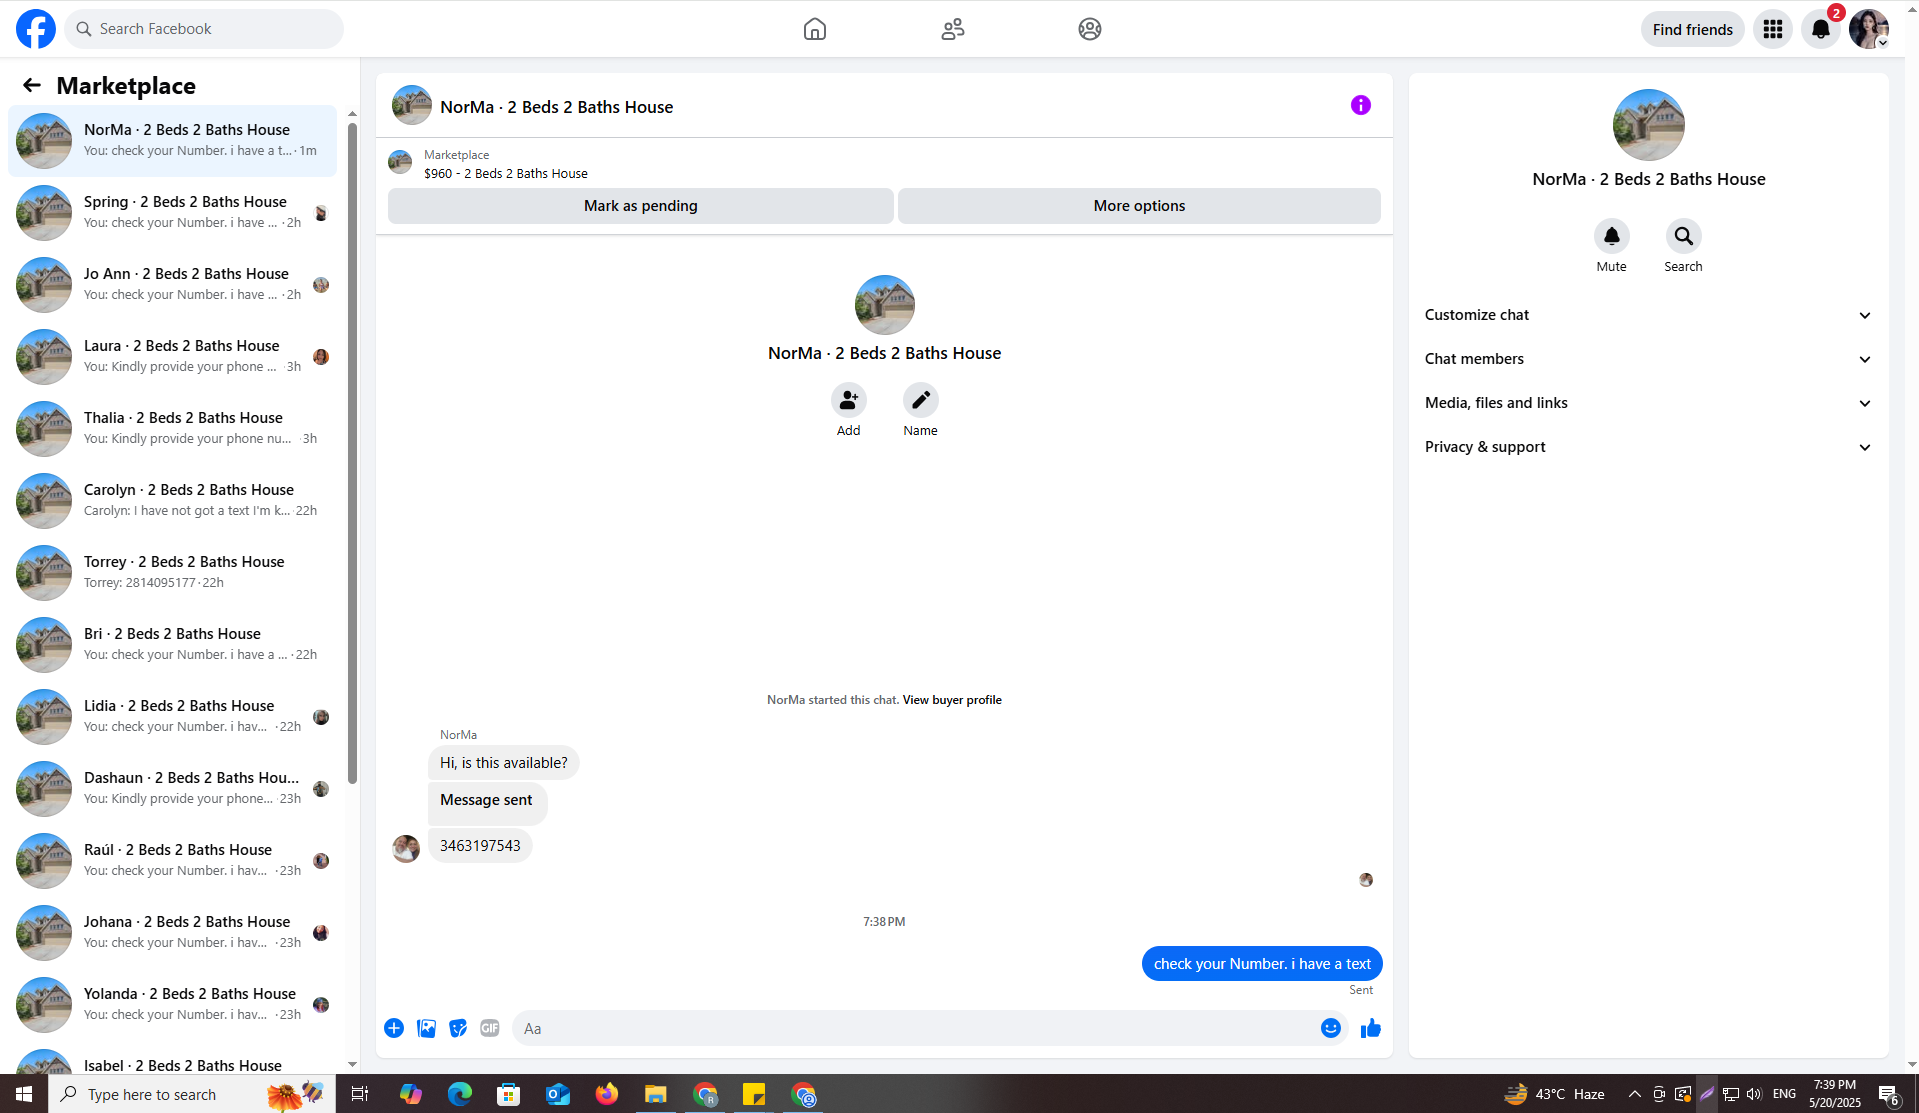
Task: Click the 3463197543 phone number message
Action: click(x=480, y=846)
